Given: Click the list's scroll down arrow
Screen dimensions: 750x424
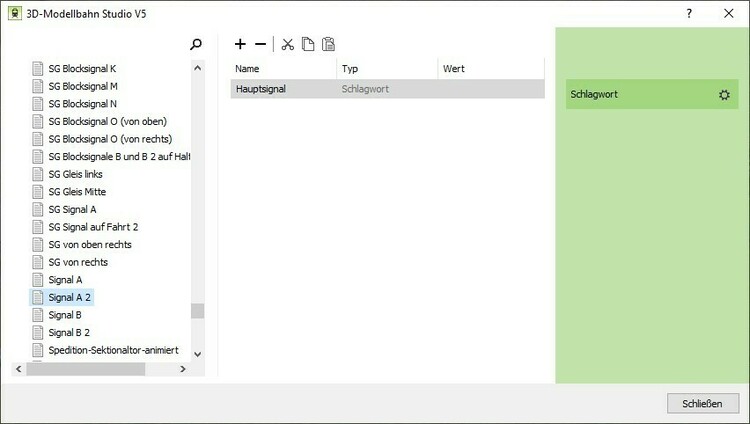Looking at the screenshot, I should coord(198,355).
